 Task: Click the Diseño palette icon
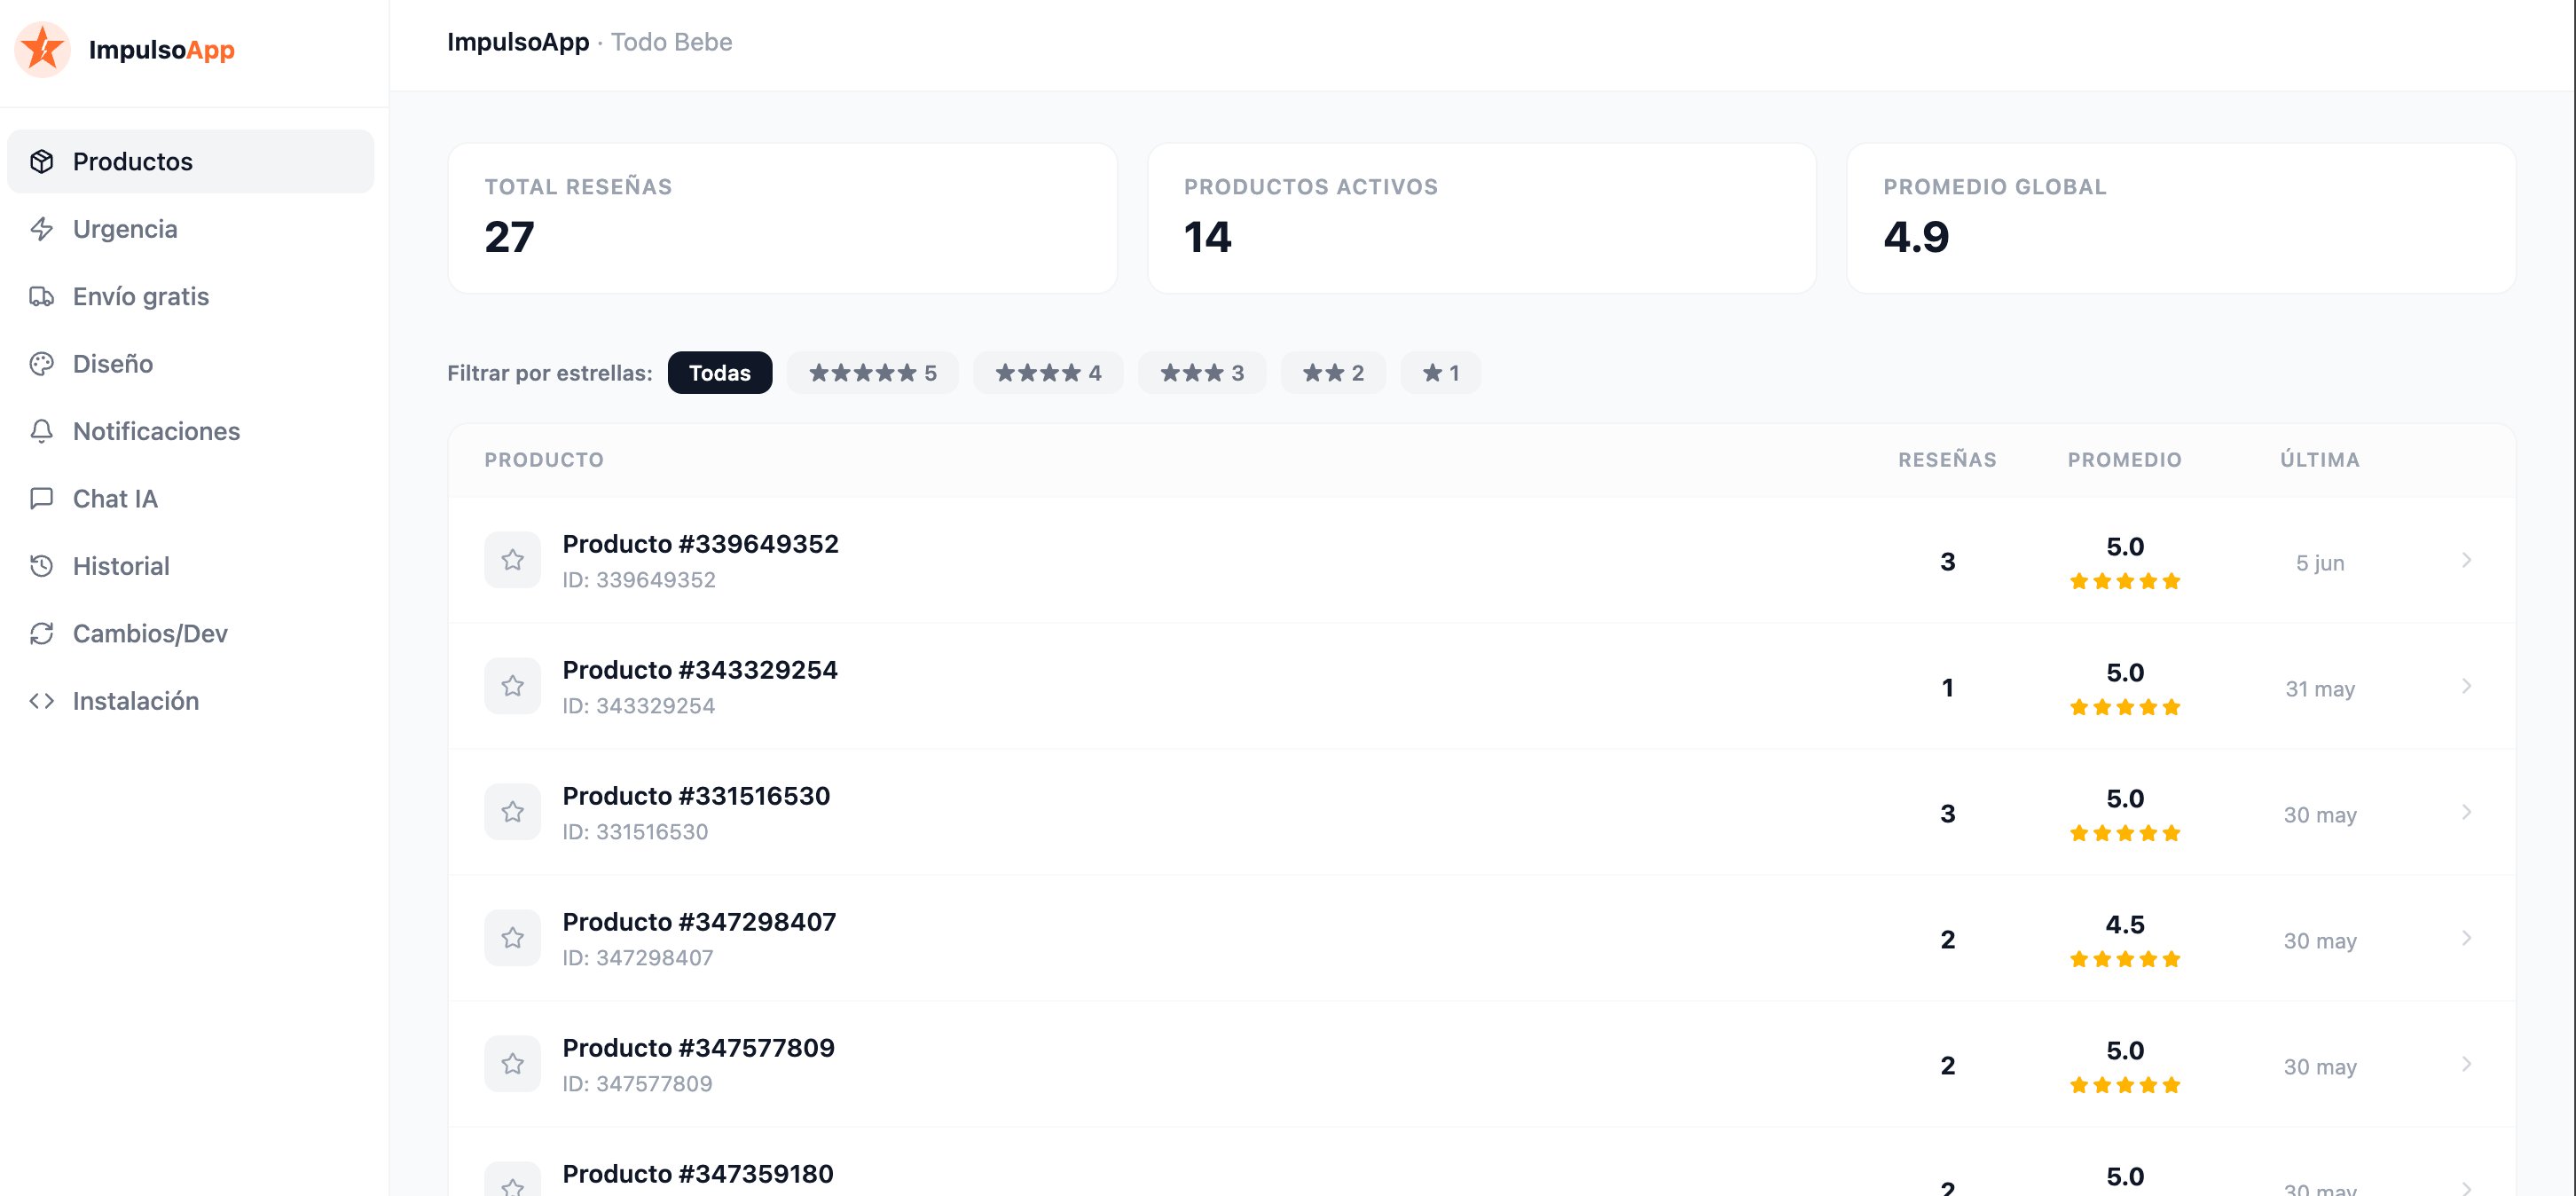tap(41, 364)
